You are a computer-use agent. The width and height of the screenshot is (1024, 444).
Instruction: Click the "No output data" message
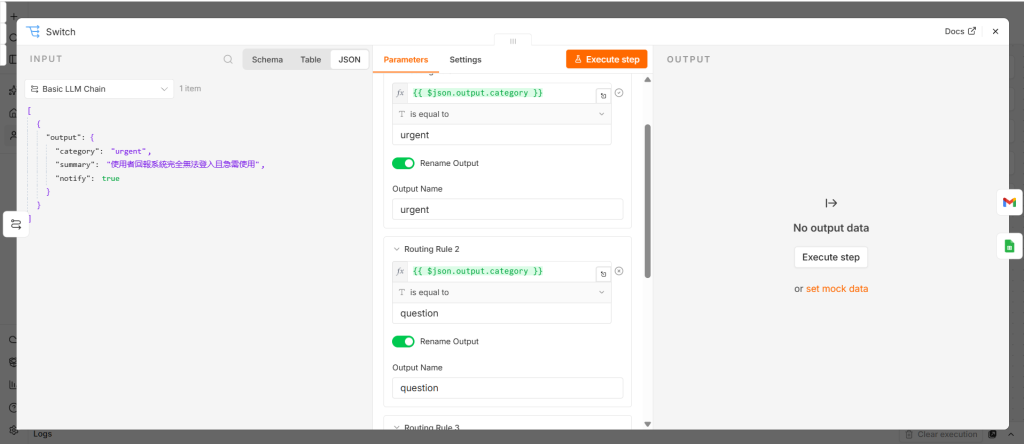point(831,229)
